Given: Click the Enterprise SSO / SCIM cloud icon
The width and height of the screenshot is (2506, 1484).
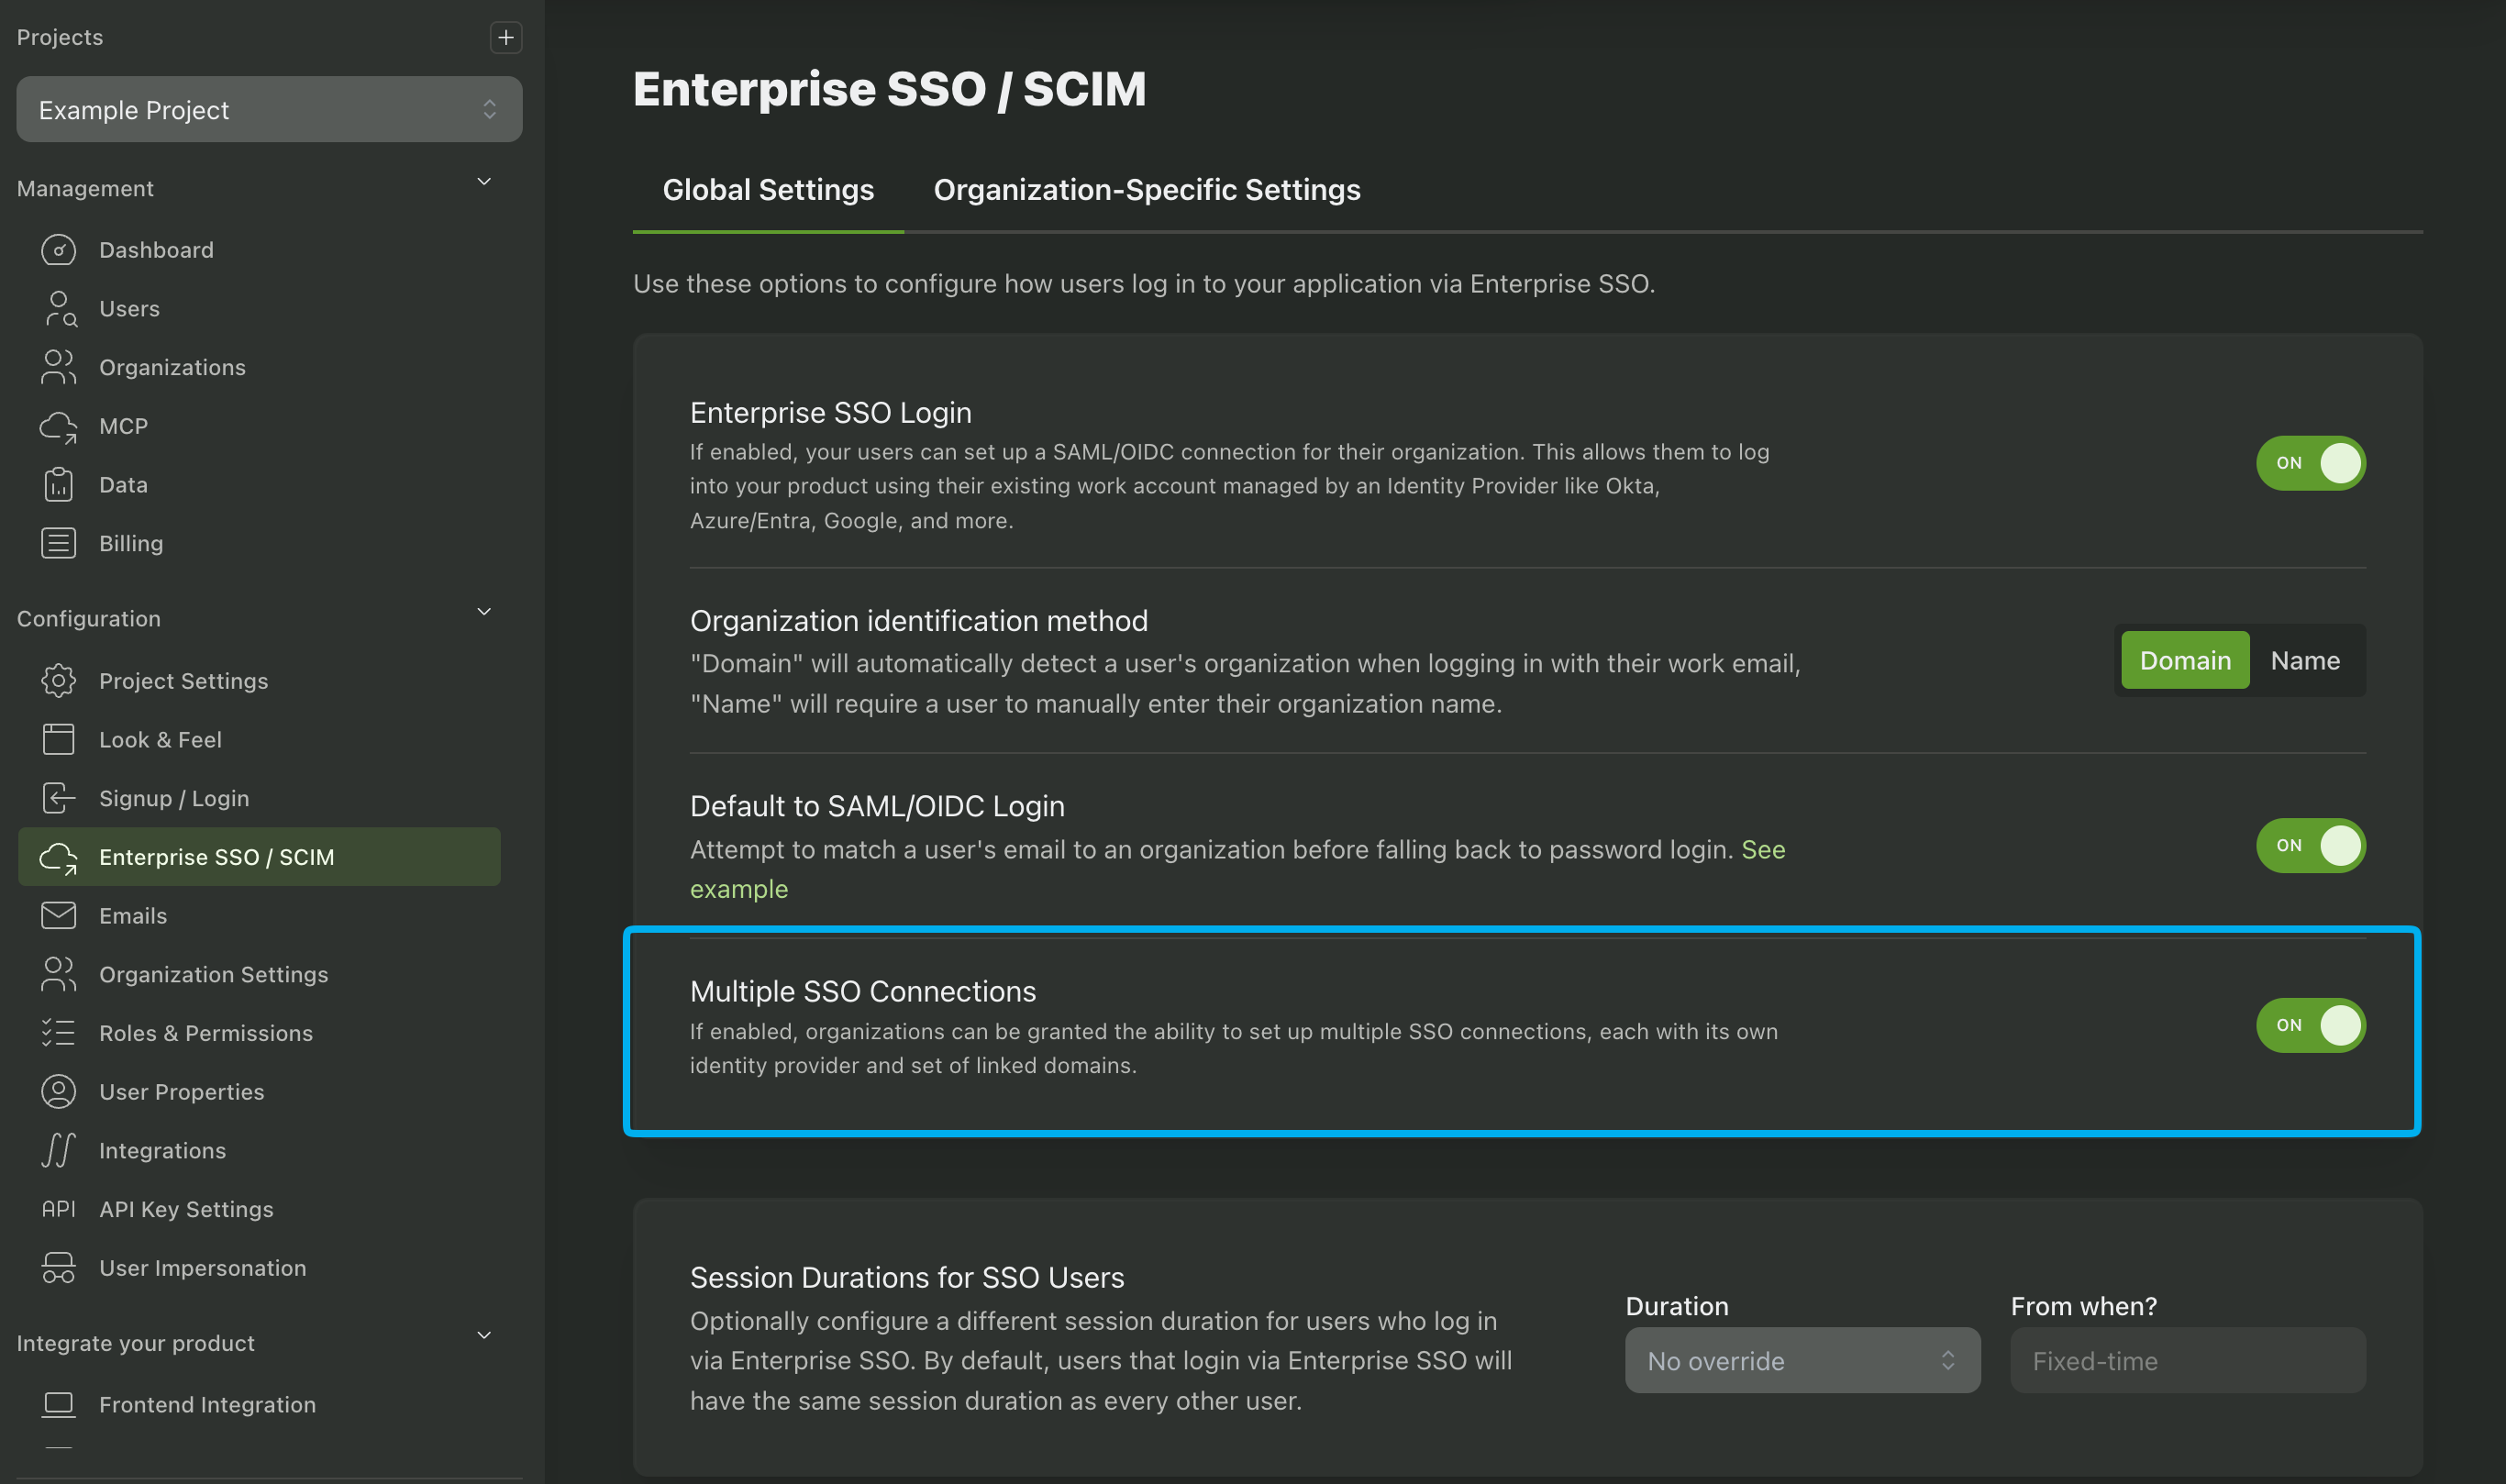Looking at the screenshot, I should click(58, 858).
